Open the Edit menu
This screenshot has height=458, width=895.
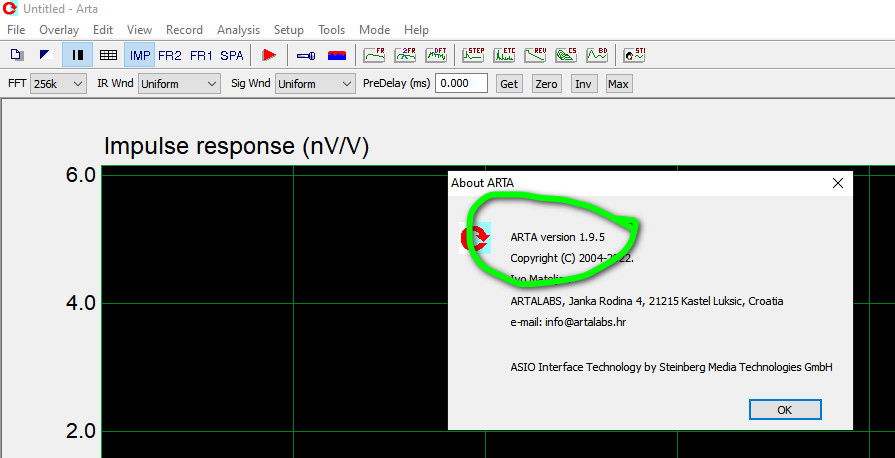(x=103, y=30)
